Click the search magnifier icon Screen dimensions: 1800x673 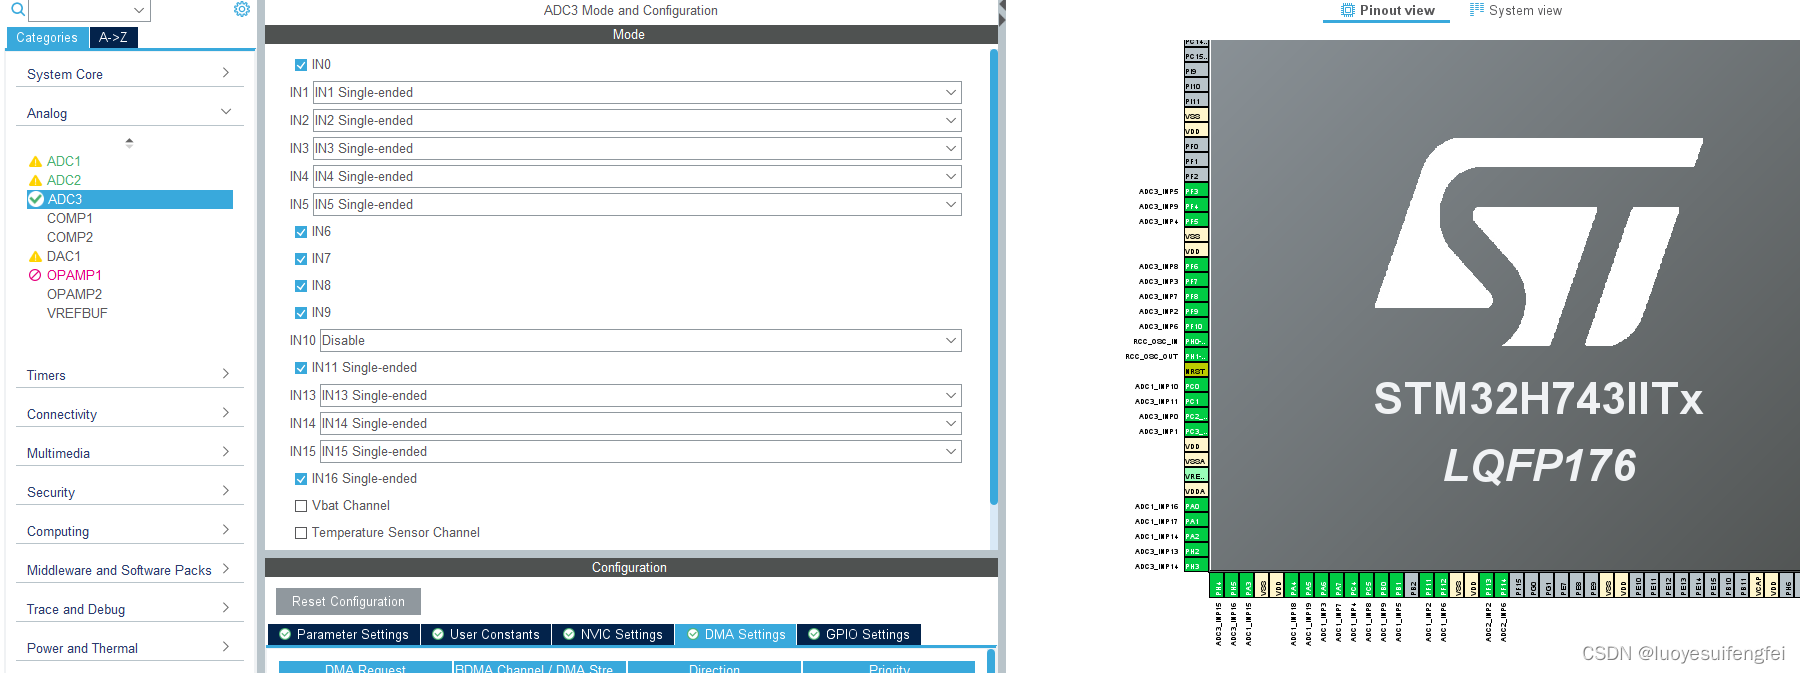(x=17, y=10)
